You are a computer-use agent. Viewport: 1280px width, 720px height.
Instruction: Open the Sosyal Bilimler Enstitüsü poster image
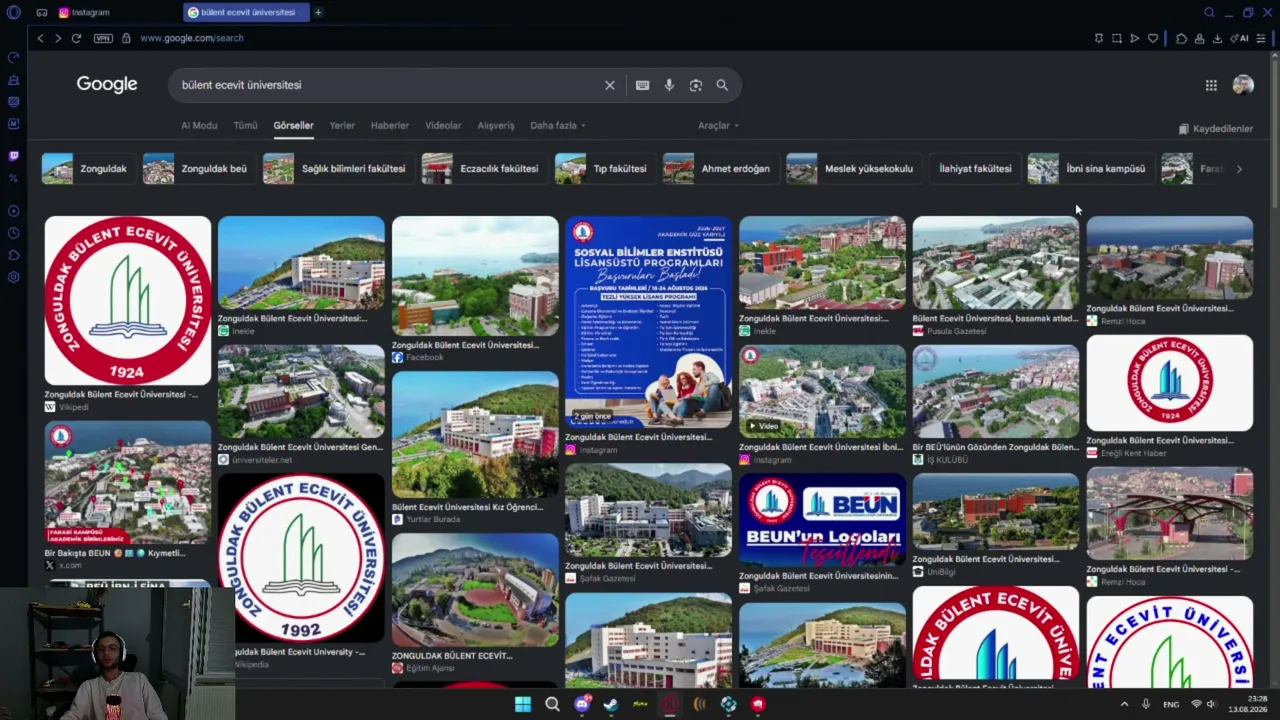tap(648, 322)
